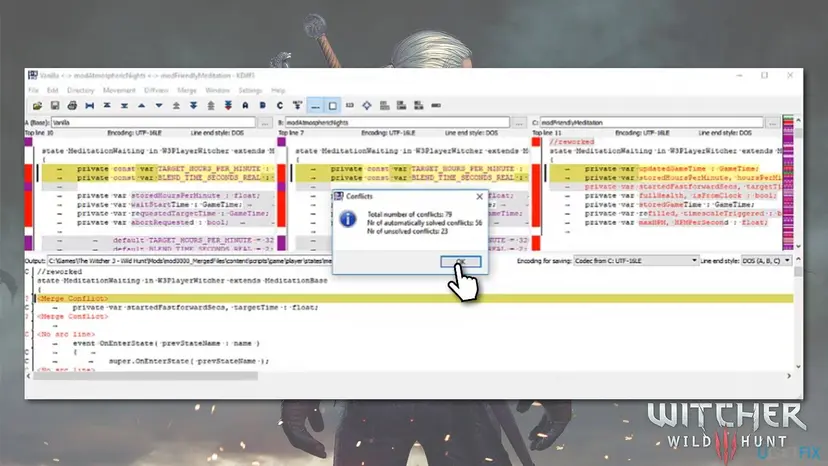
Task: Open the Diffview menu
Action: click(x=156, y=90)
